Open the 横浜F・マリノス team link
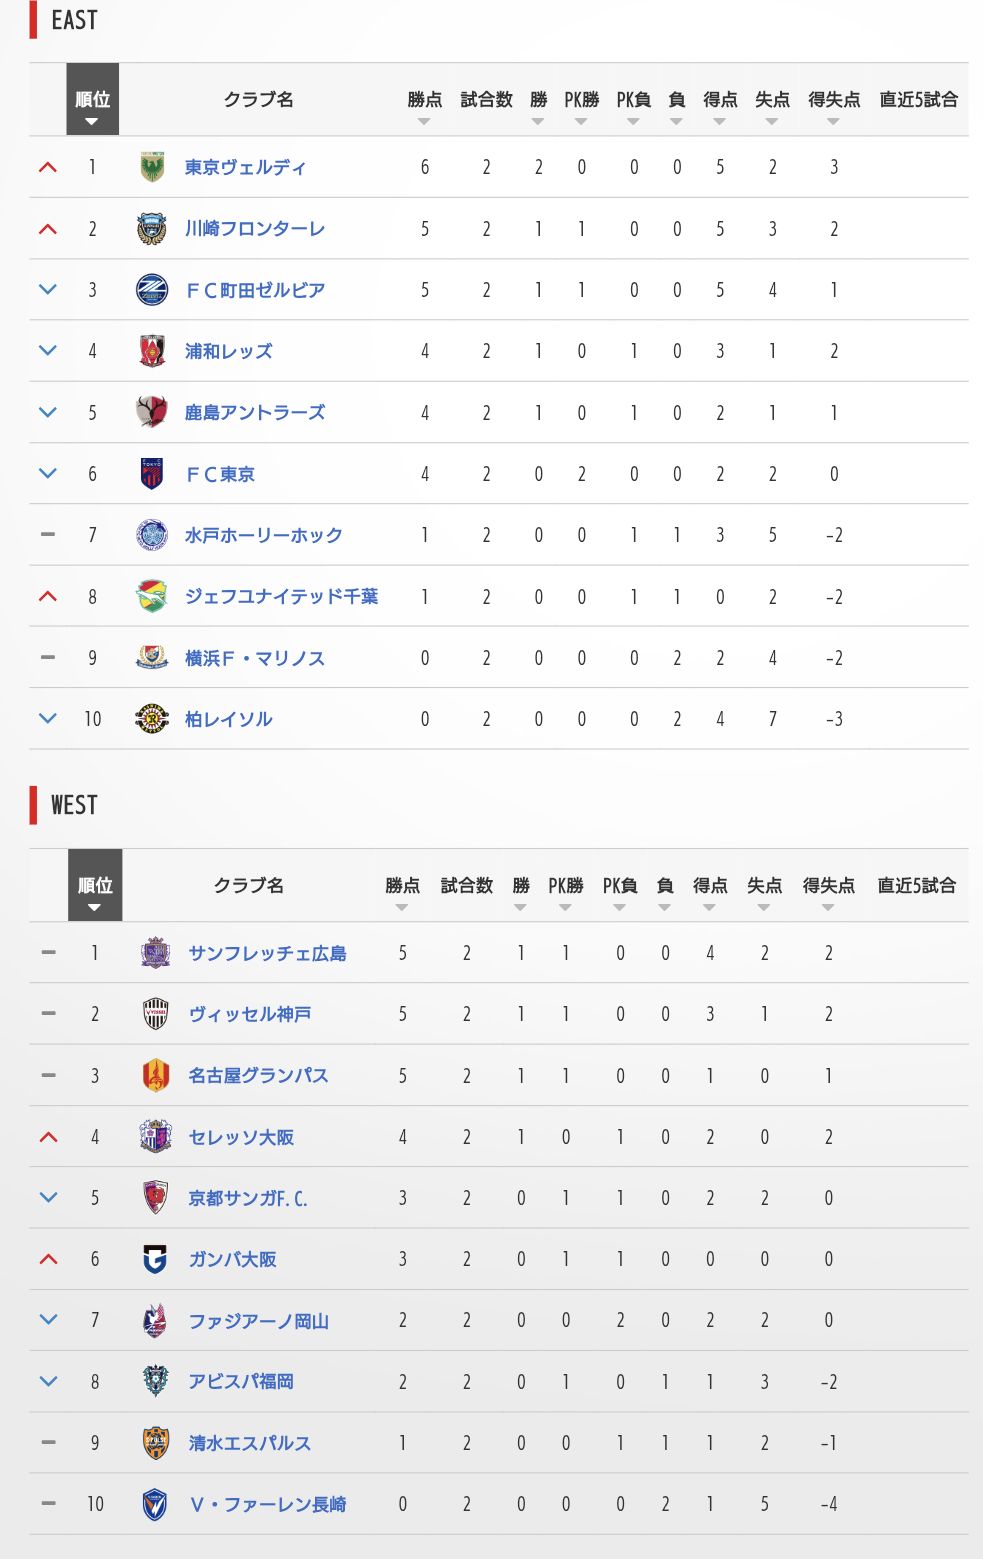This screenshot has height=1559, width=983. 254,658
